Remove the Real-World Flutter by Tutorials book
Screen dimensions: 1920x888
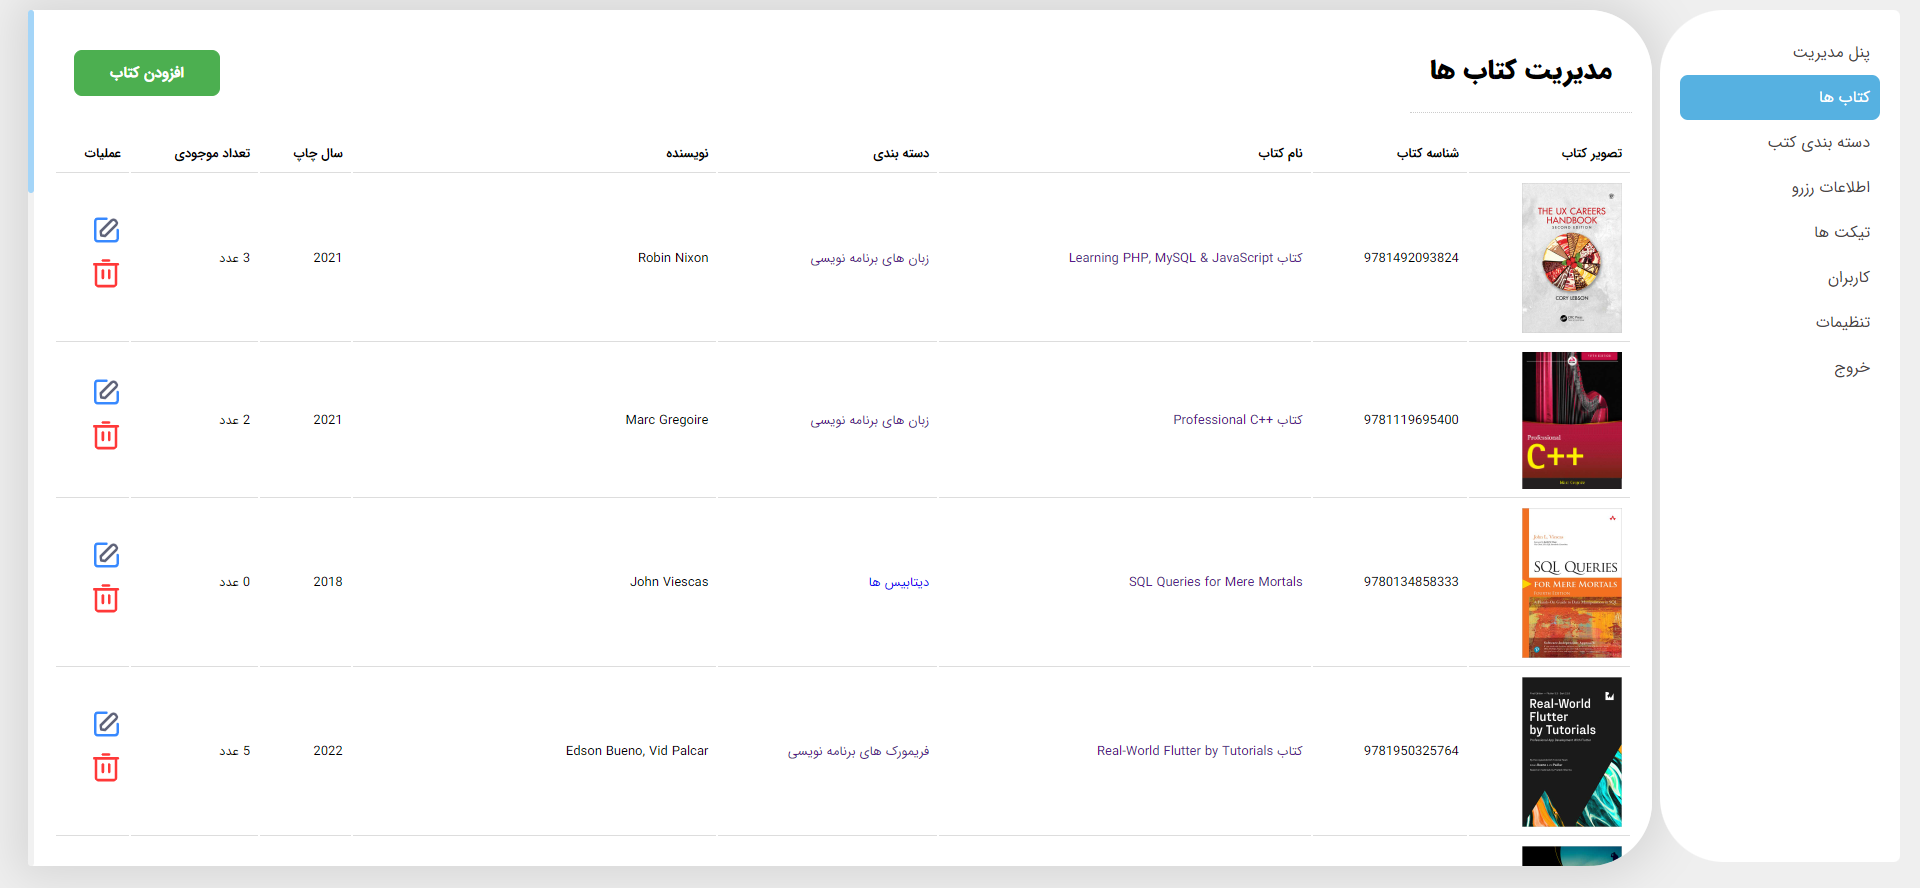coord(106,768)
